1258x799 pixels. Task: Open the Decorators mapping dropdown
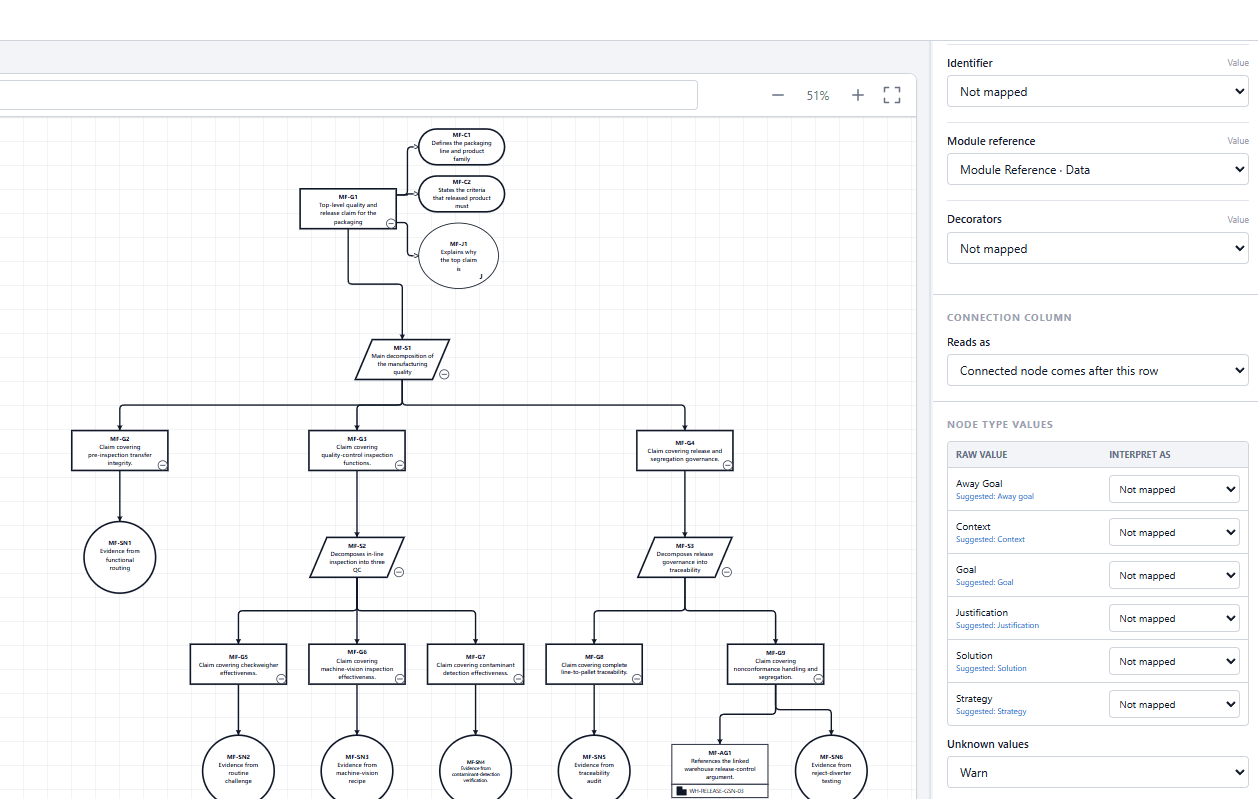pyautogui.click(x=1097, y=249)
